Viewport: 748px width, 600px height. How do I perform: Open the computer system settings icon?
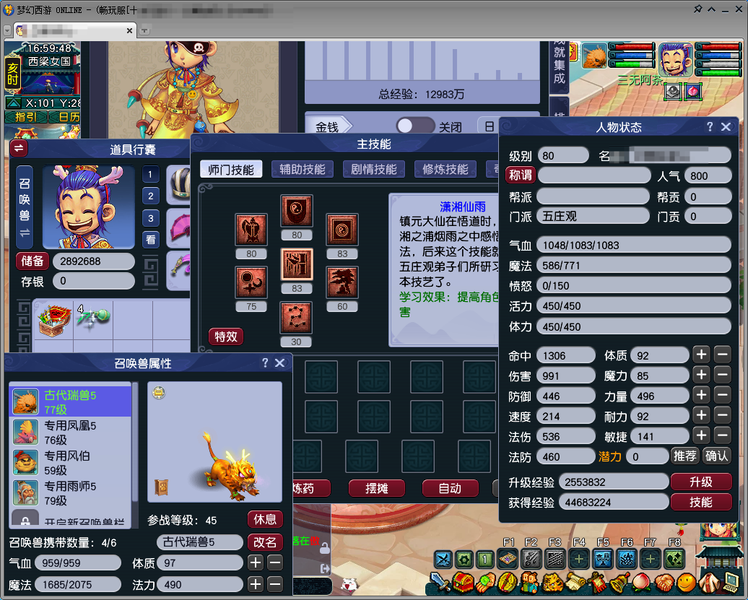pyautogui.click(x=731, y=581)
